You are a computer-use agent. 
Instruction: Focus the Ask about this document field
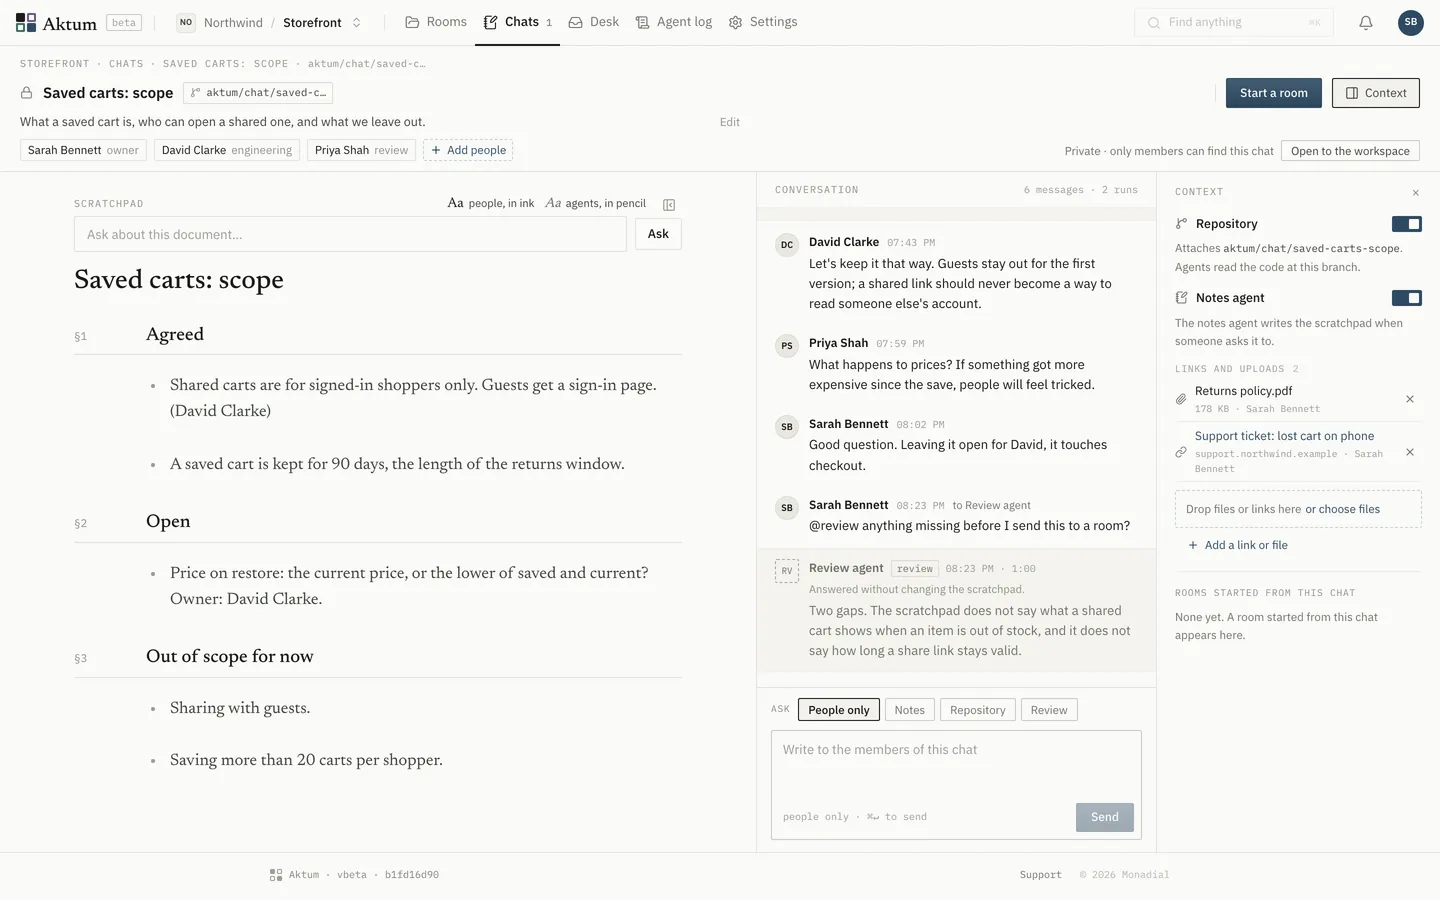coord(350,234)
